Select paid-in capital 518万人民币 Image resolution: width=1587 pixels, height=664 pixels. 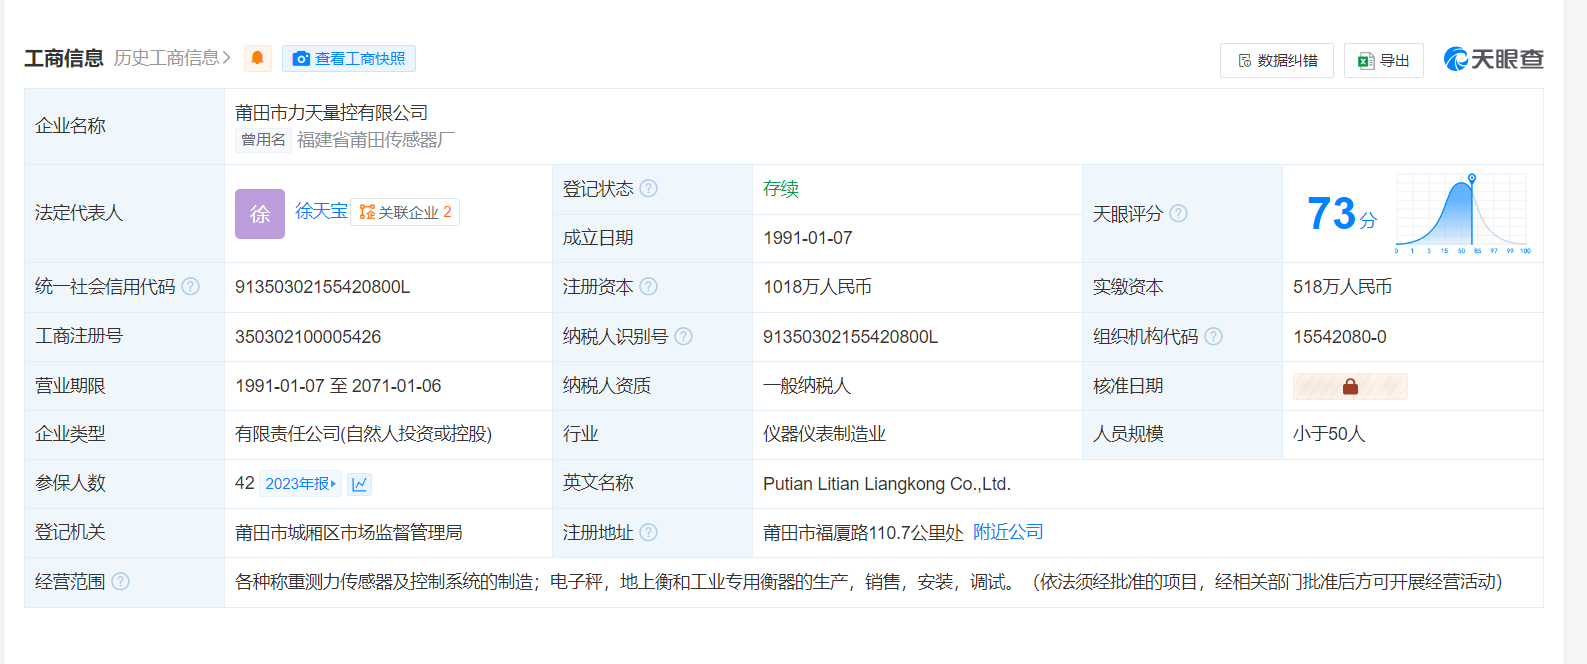coord(1342,287)
